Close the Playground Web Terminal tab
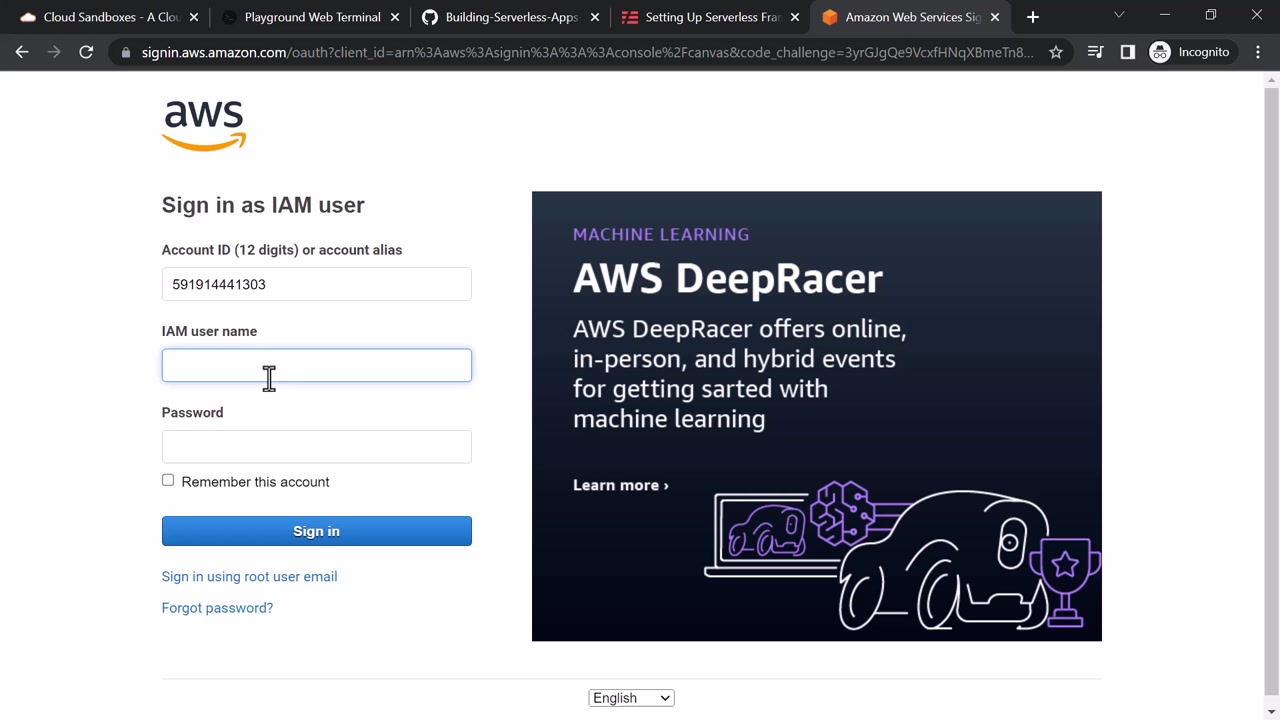 (395, 17)
